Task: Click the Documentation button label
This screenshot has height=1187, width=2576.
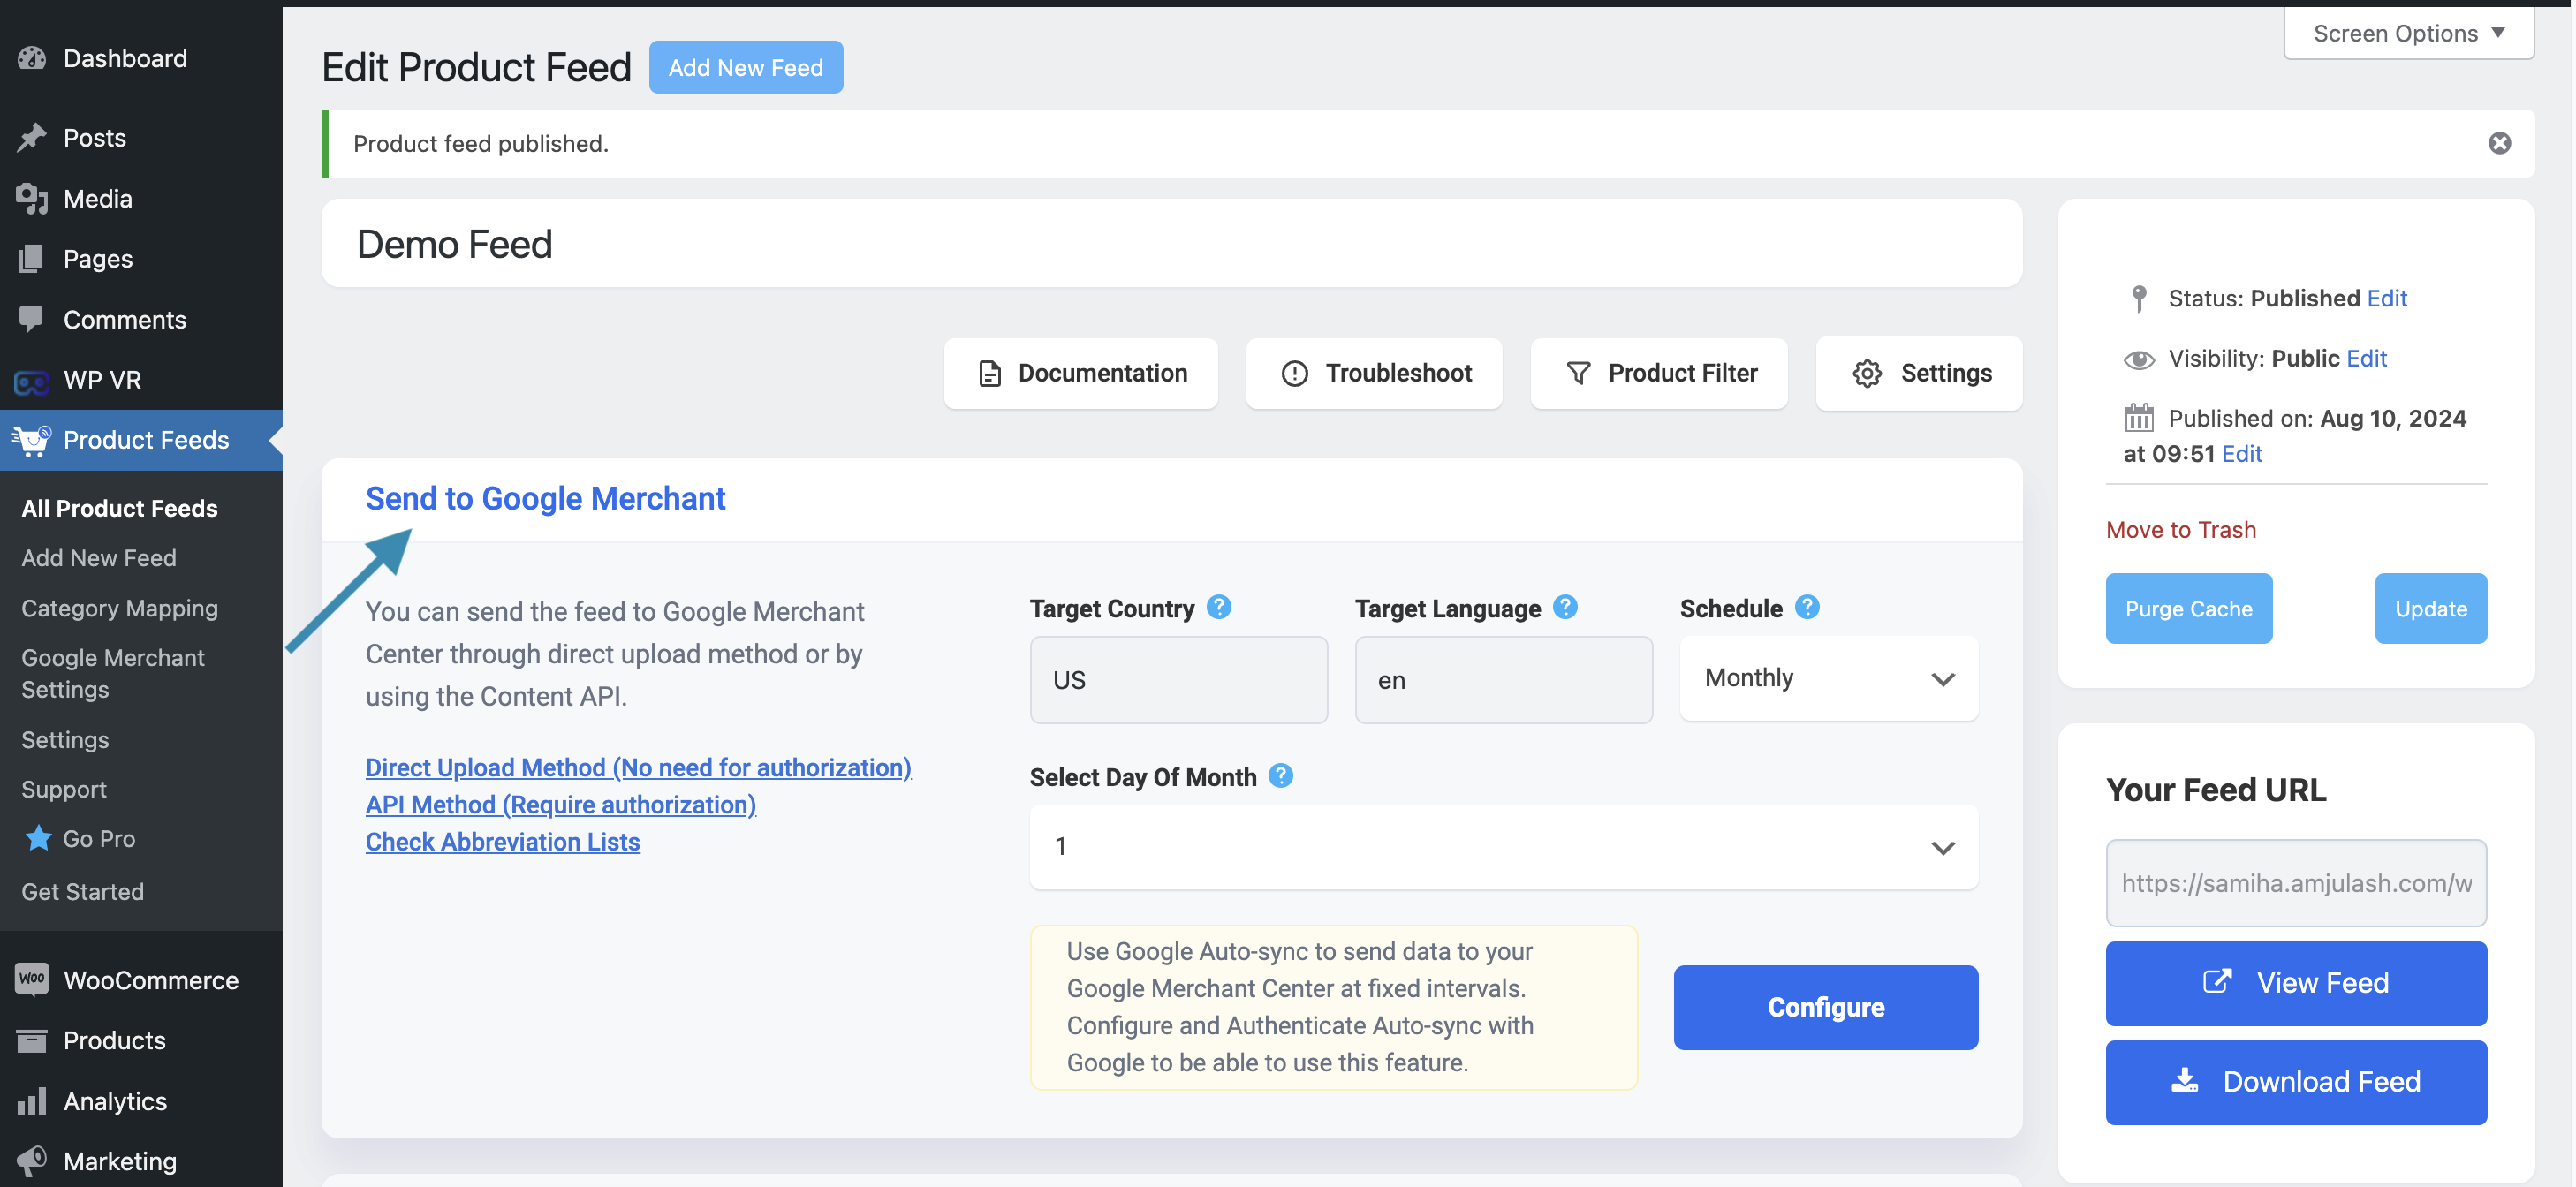Action: (x=1103, y=373)
